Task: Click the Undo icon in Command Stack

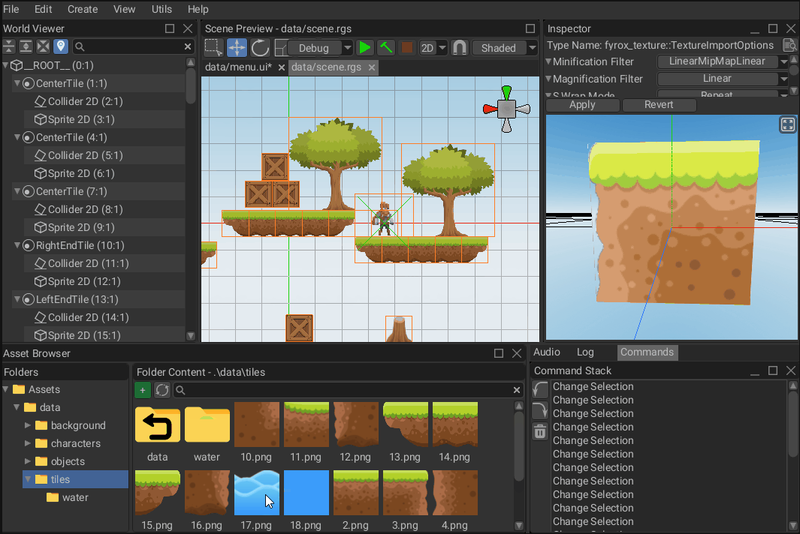Action: (x=540, y=389)
